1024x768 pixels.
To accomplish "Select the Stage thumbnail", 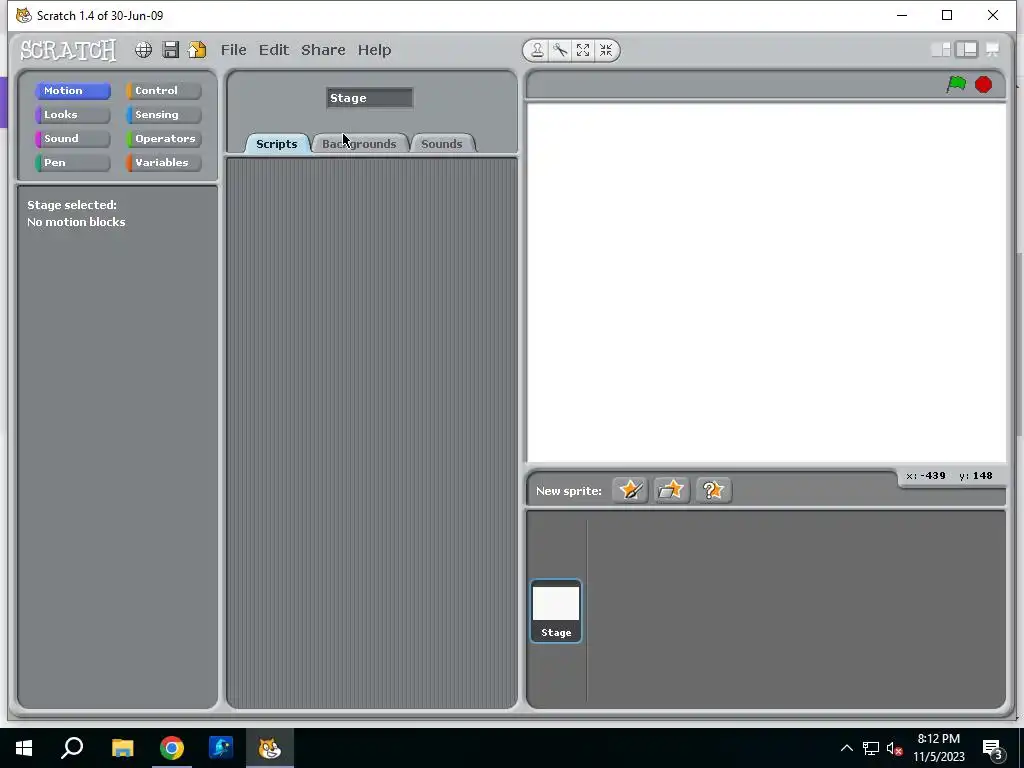I will pyautogui.click(x=556, y=611).
